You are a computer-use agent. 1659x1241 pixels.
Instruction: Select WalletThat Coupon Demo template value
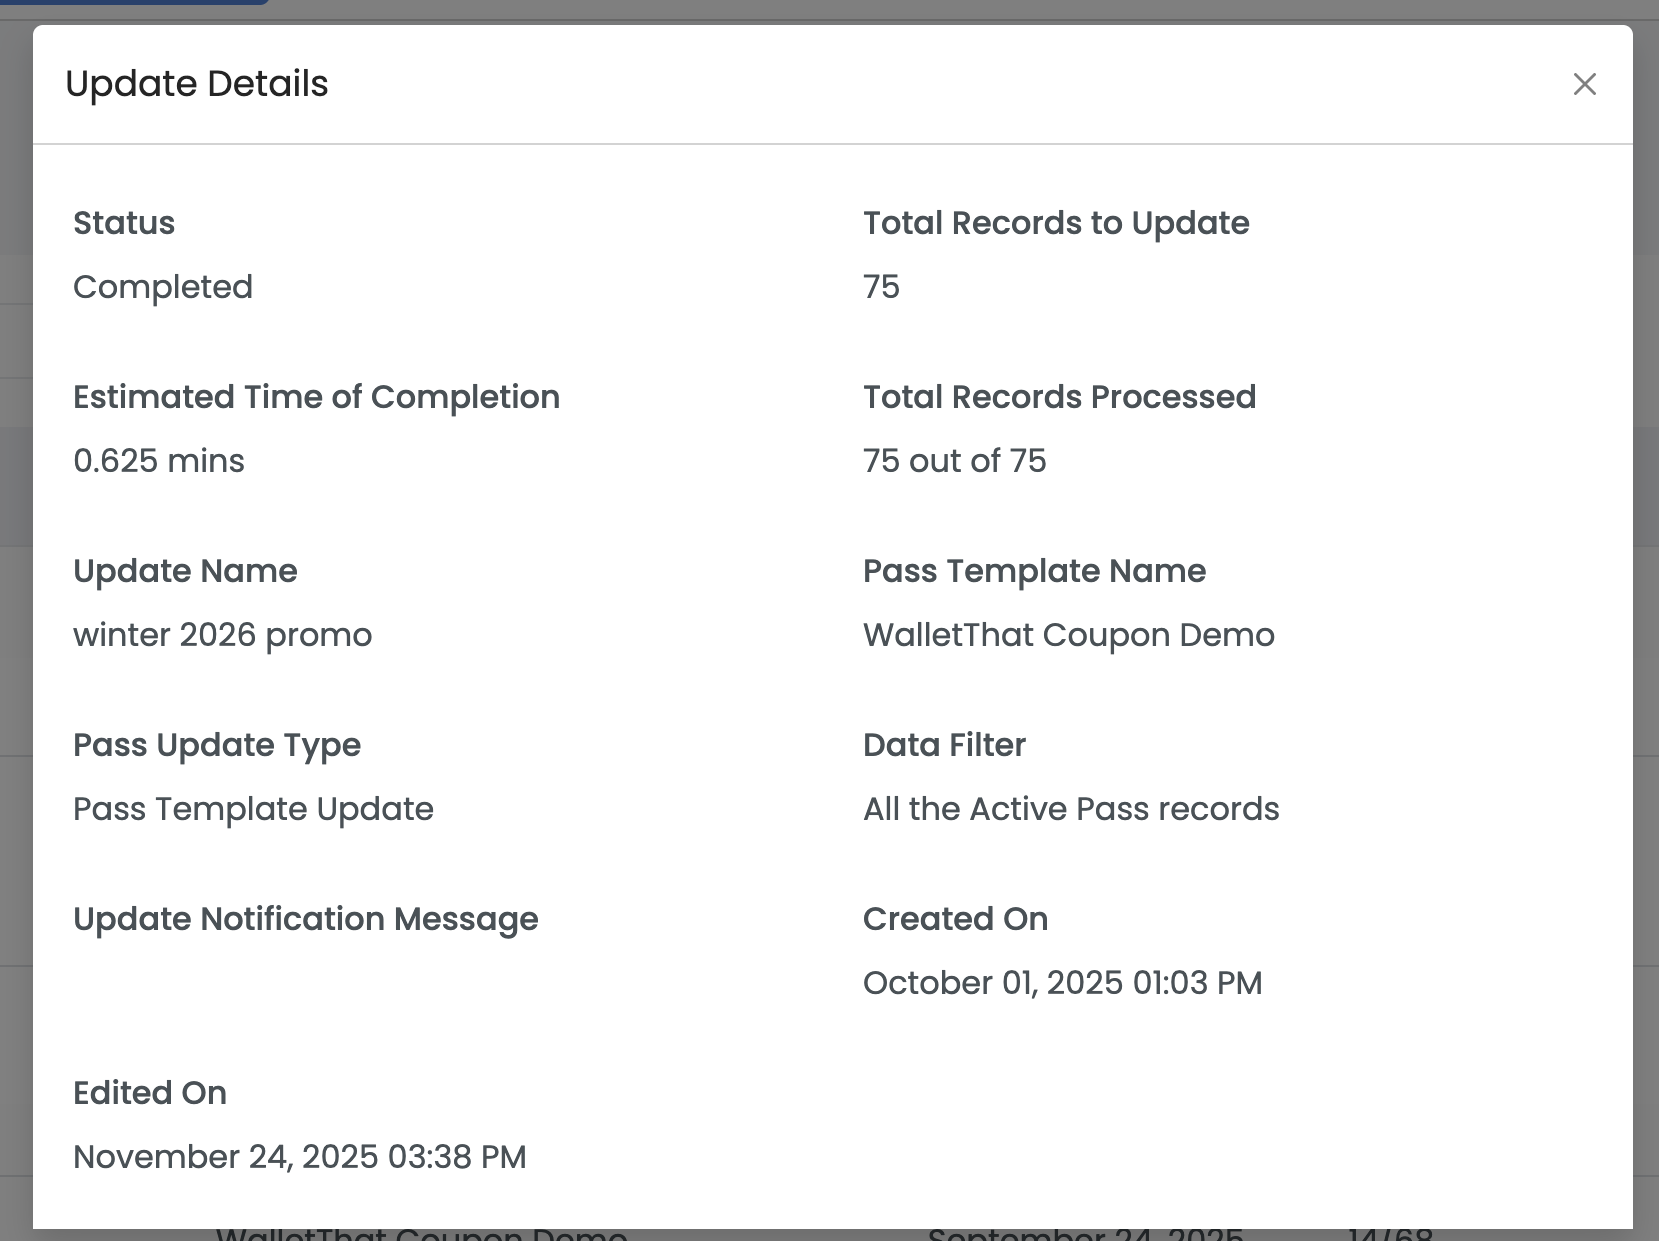coord(1068,635)
